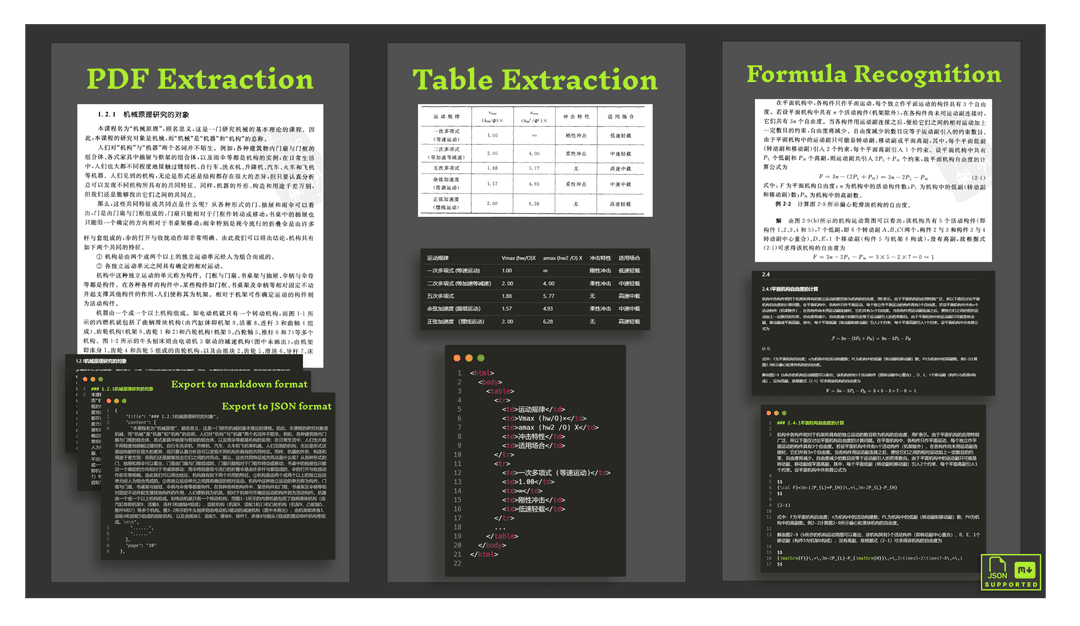Screen dimensions: 1080x626
Task: Click the "Export to JSON format" label
Action: [276, 406]
